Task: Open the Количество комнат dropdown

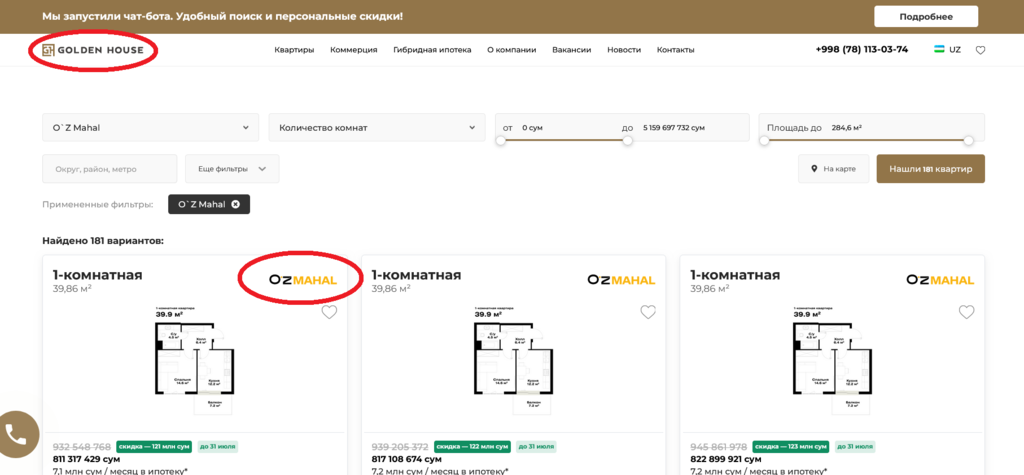Action: [376, 128]
